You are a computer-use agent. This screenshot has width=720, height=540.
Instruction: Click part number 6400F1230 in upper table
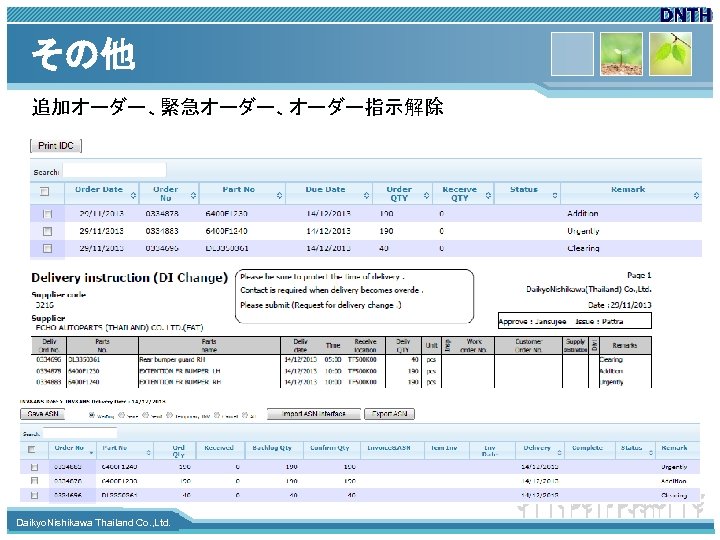pos(226,214)
